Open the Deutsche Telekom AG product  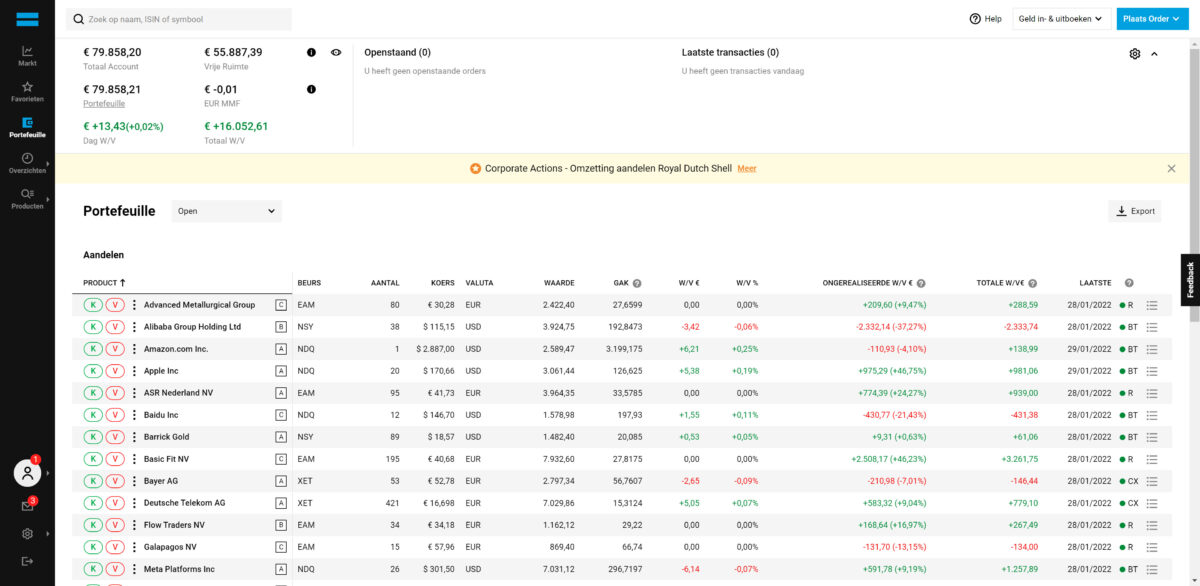pos(185,503)
